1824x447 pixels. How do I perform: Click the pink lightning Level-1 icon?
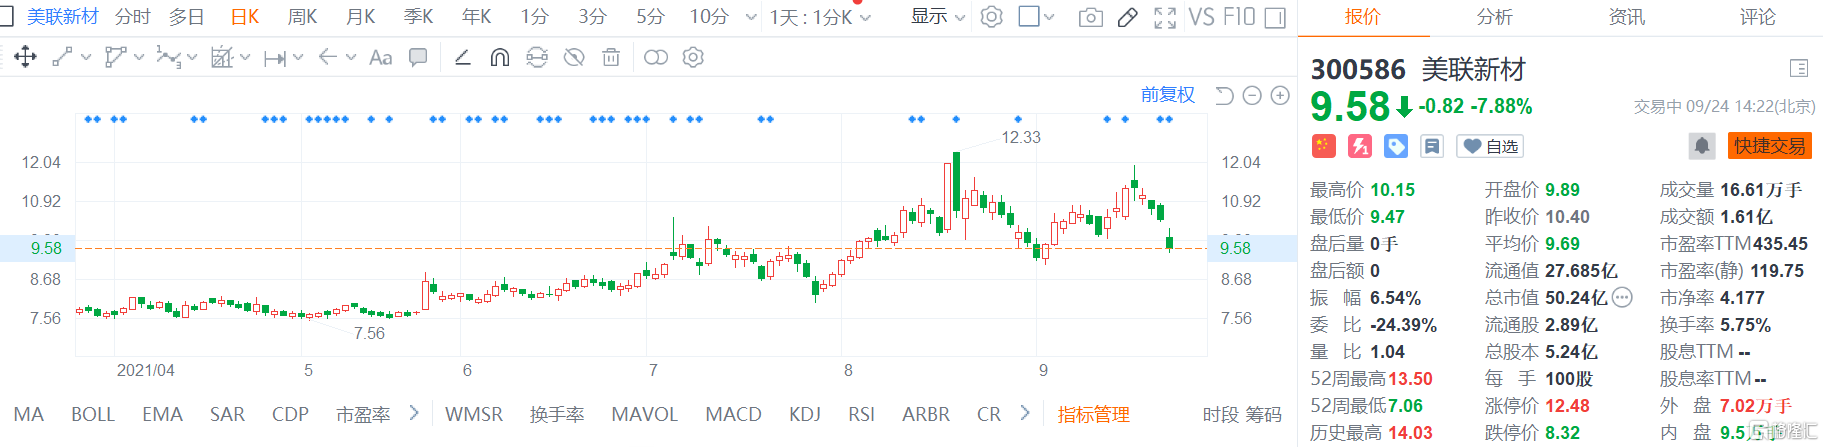[1359, 146]
